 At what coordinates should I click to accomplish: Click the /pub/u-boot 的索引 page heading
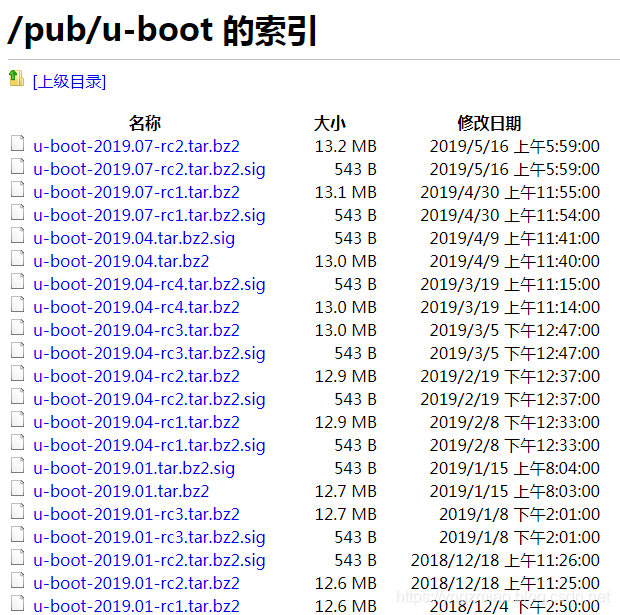pos(162,31)
